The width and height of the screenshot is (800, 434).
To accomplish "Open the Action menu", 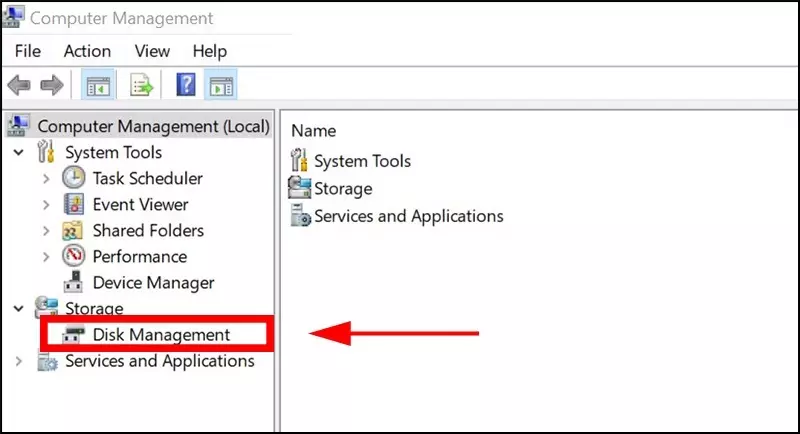I will tap(87, 51).
